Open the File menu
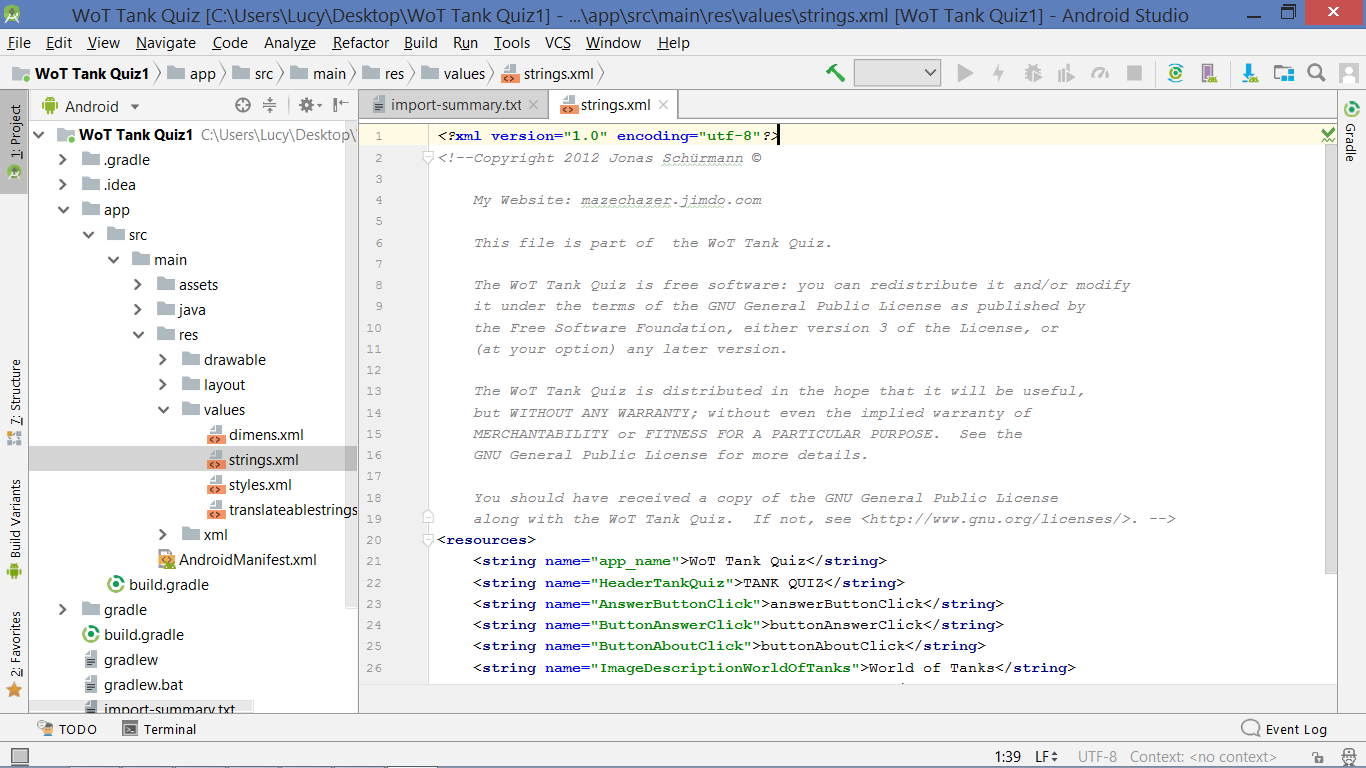 pyautogui.click(x=19, y=42)
